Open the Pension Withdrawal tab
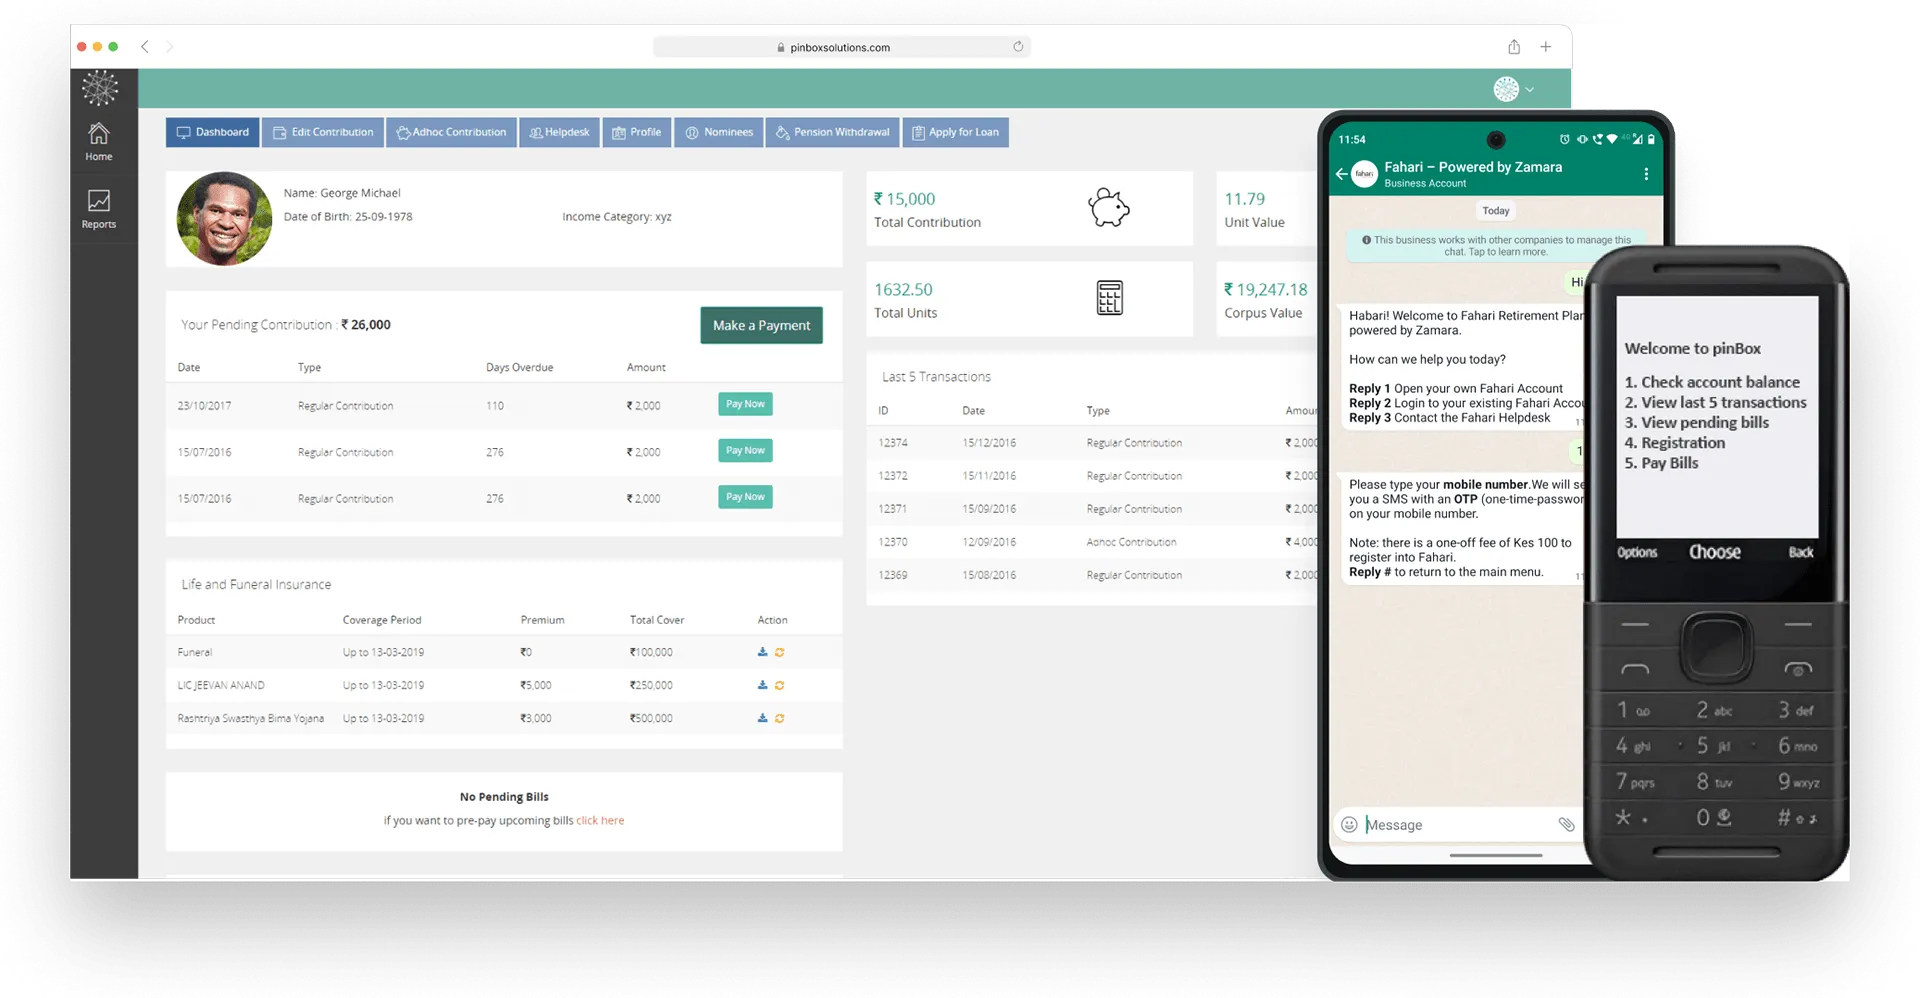1920x998 pixels. tap(832, 132)
